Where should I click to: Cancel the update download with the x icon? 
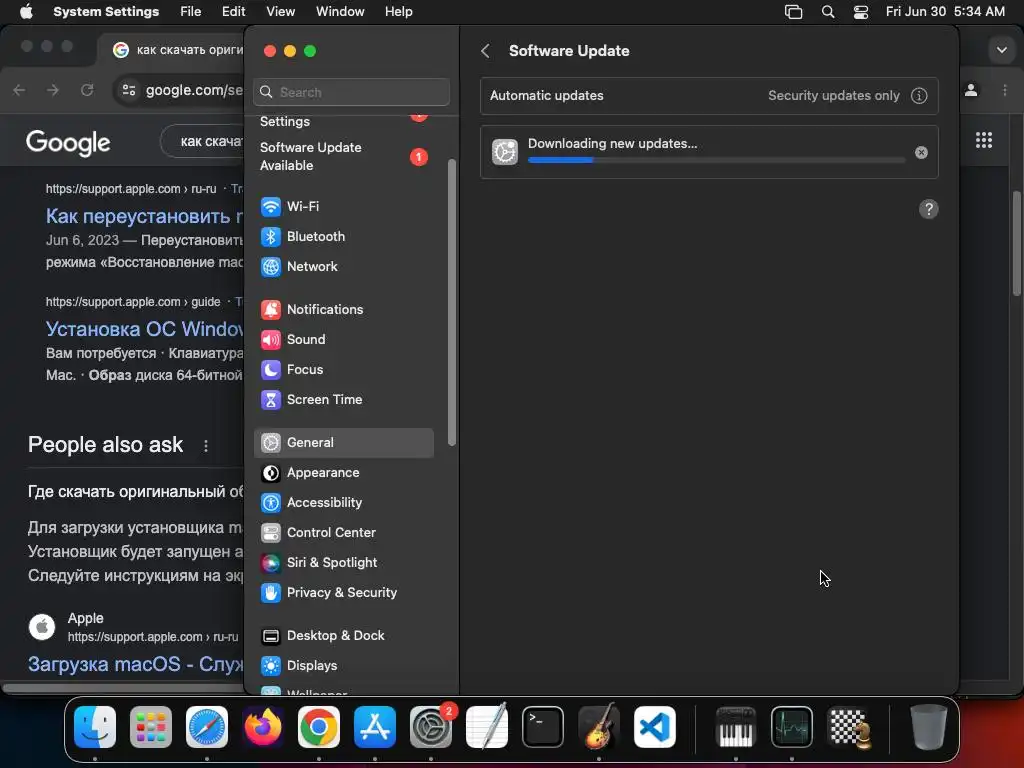pyautogui.click(x=921, y=153)
